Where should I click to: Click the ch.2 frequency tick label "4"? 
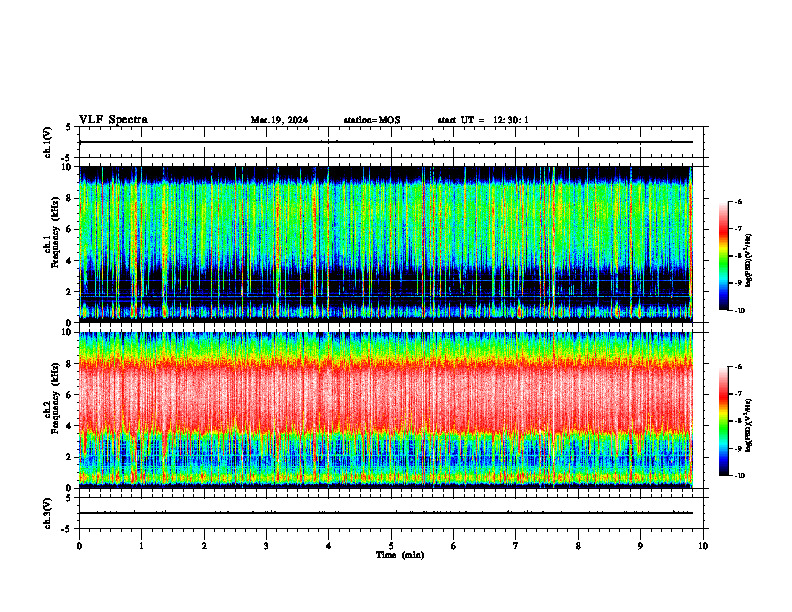[69, 426]
